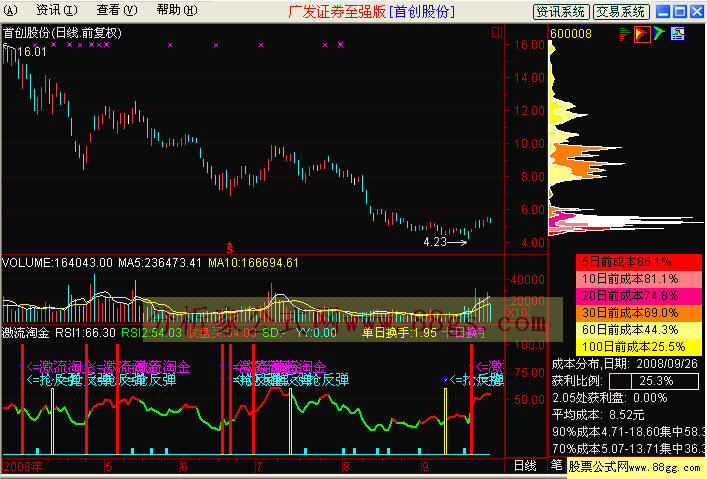Click the small red square chart window icon
Image resolution: width=707 pixels, height=479 pixels.
[x=497, y=32]
